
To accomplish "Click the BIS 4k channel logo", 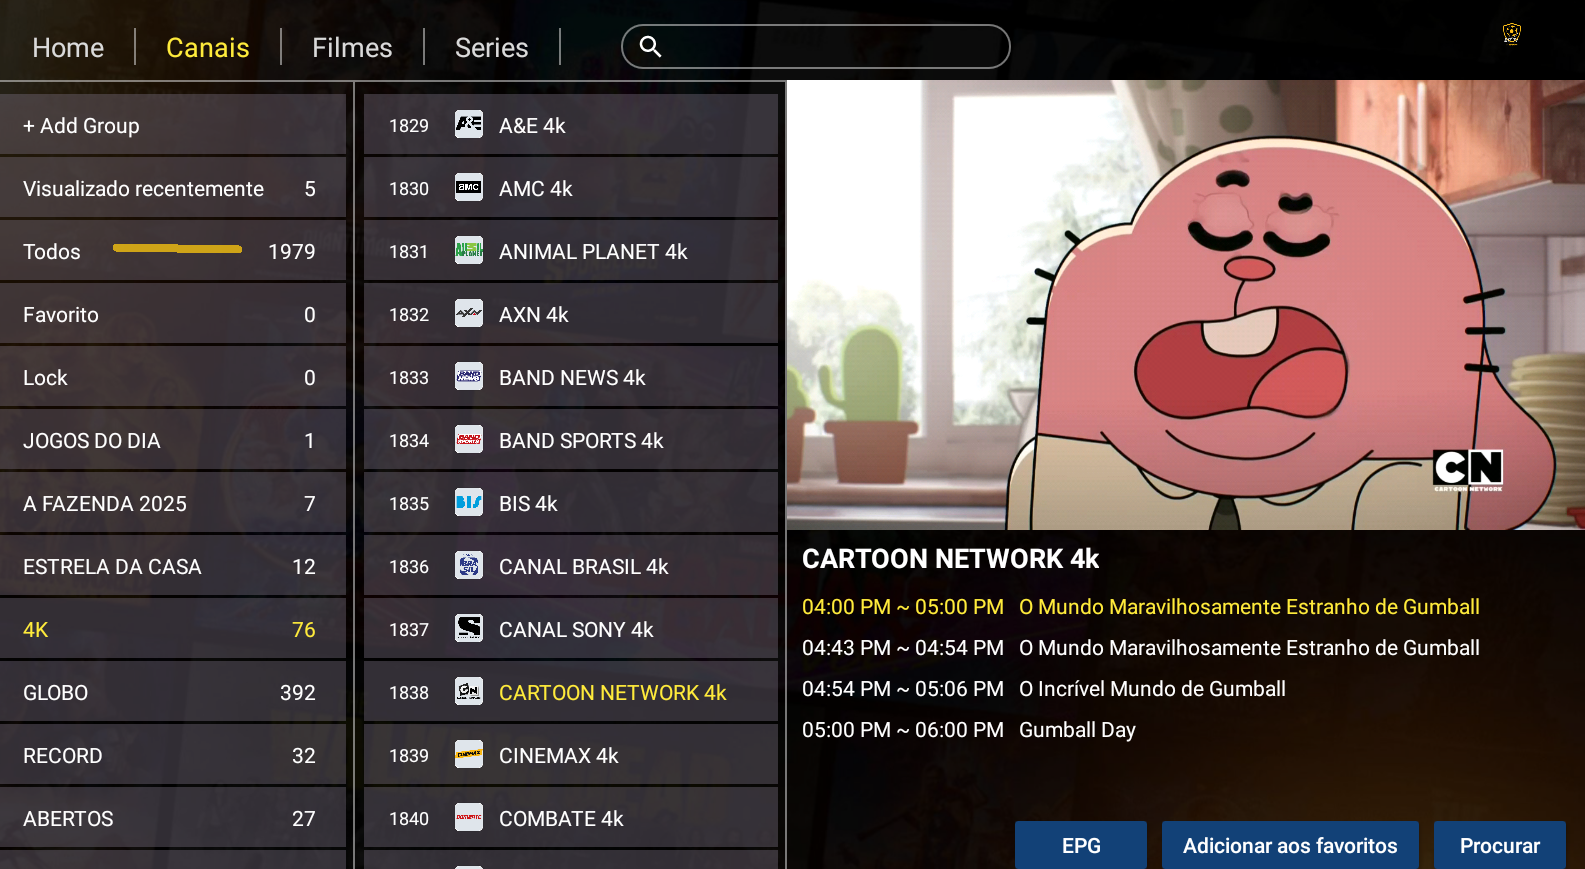I will coord(469,503).
